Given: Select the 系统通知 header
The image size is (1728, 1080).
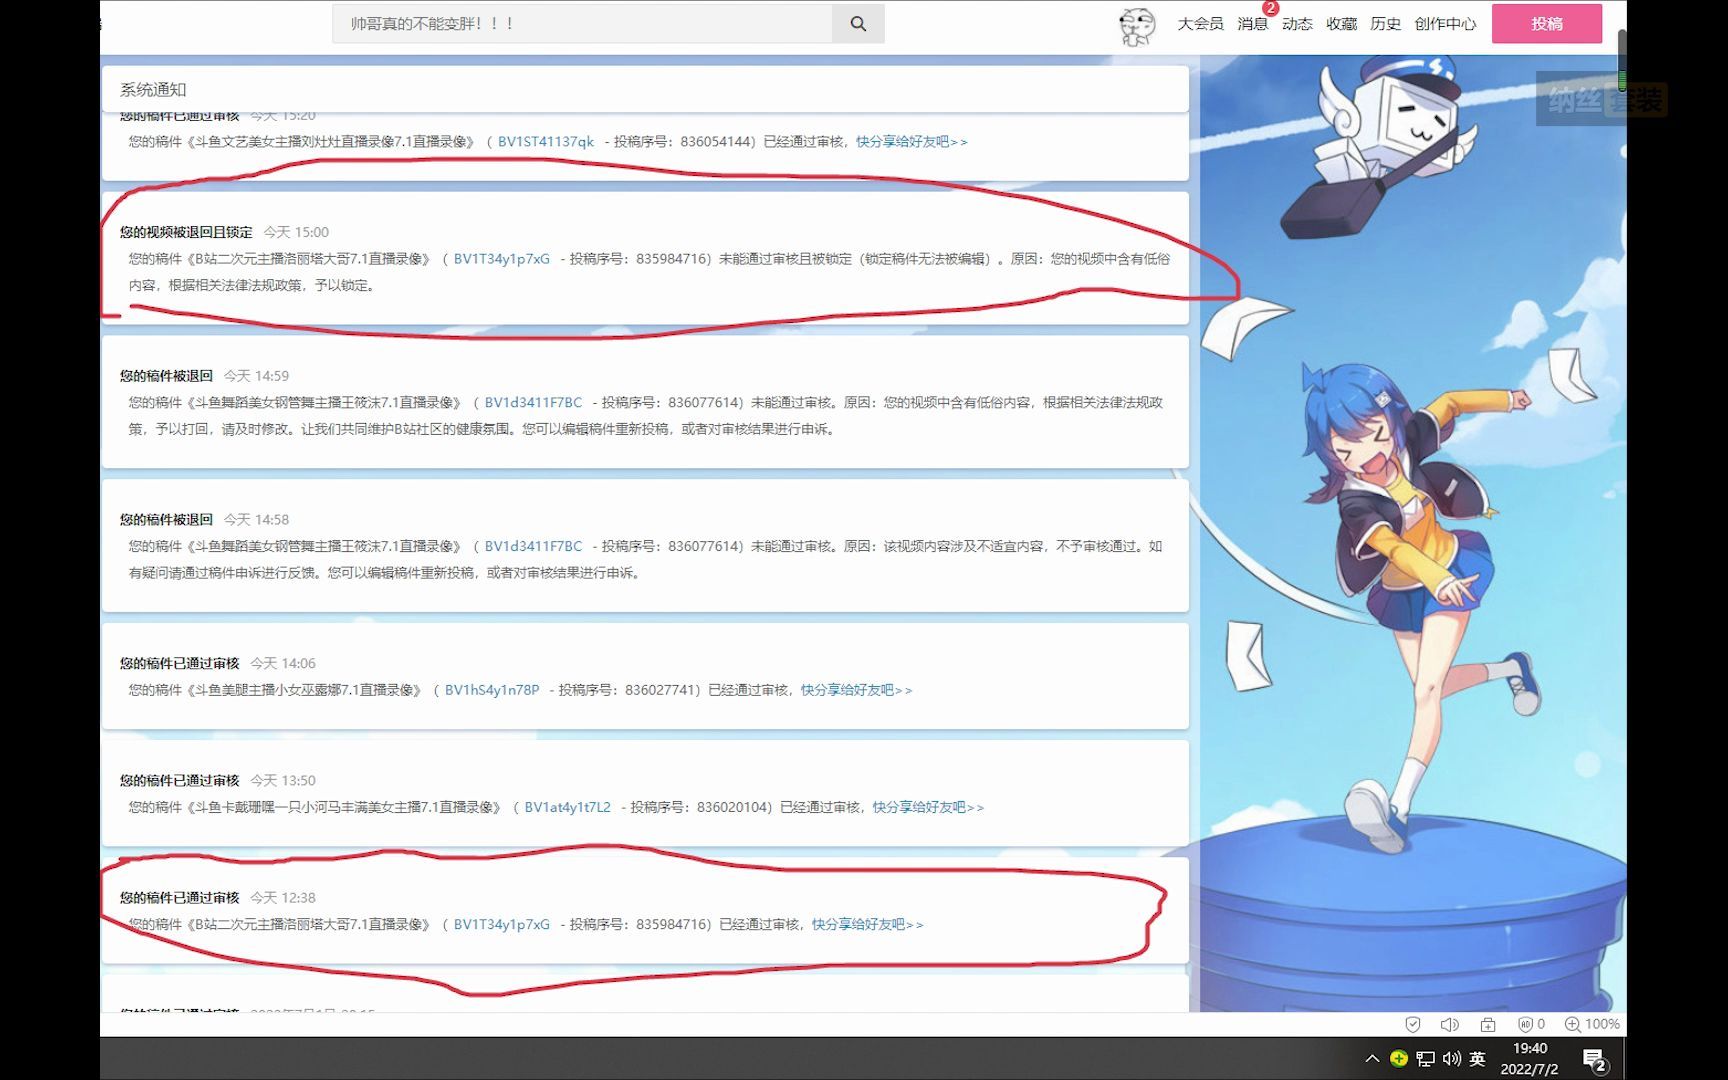Looking at the screenshot, I should (153, 90).
